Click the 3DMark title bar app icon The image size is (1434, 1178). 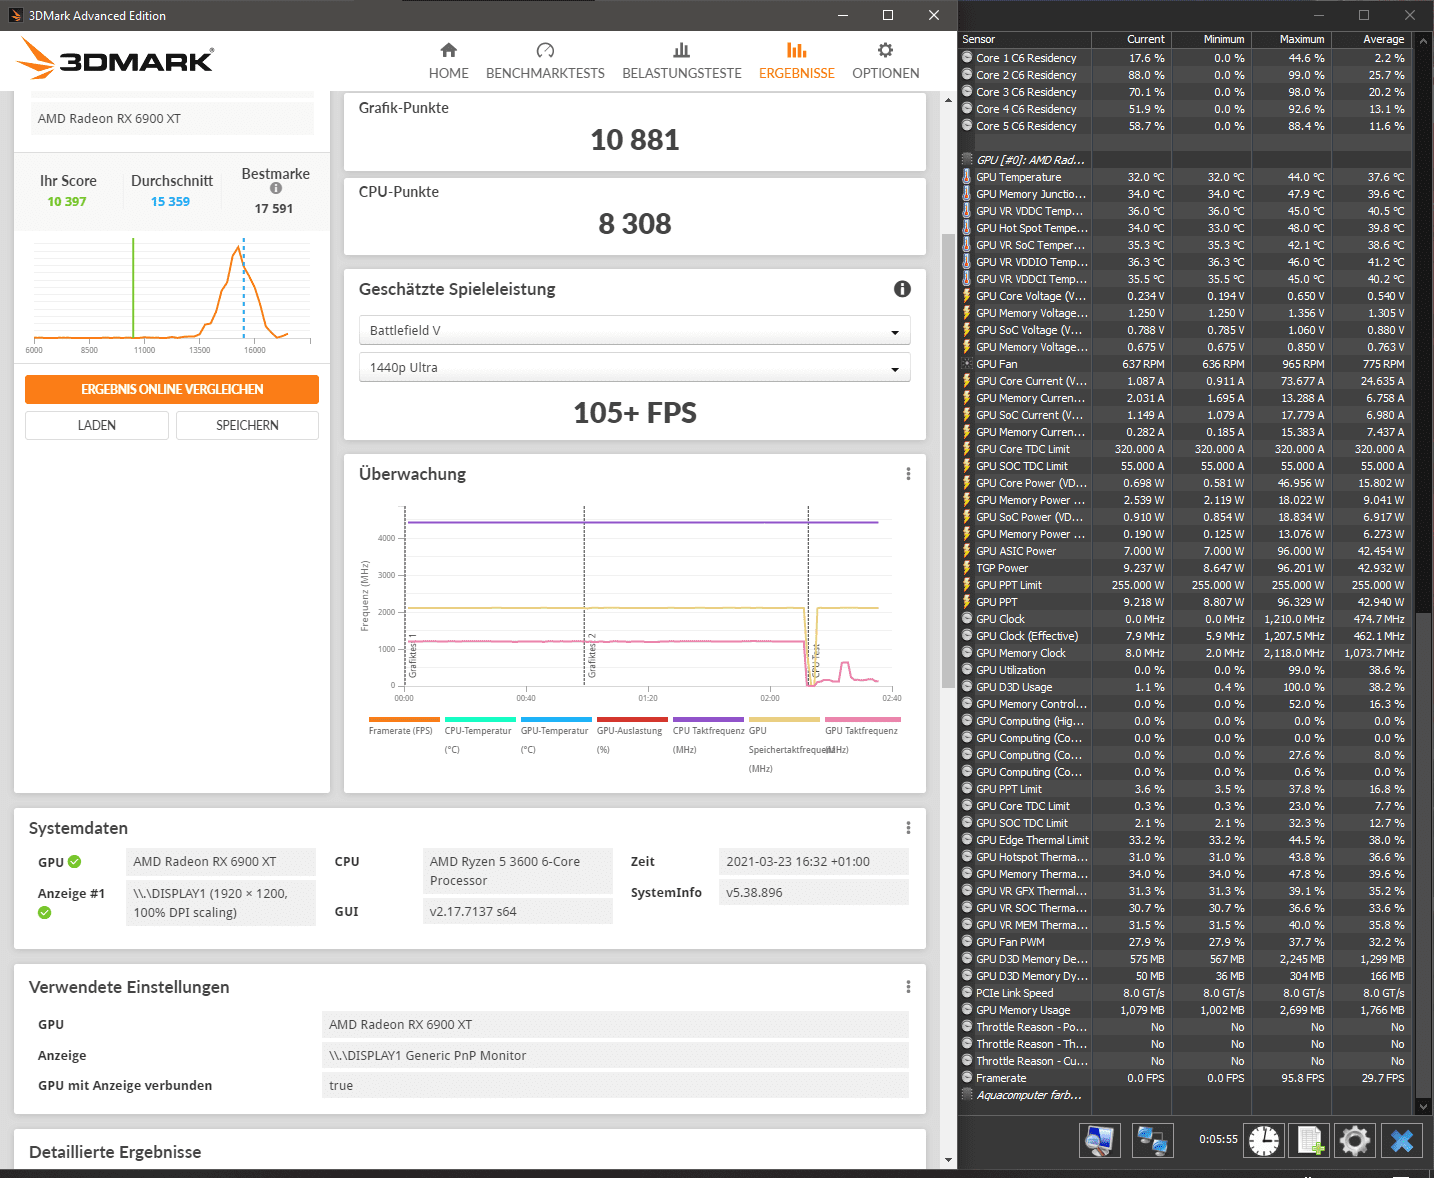15,15
